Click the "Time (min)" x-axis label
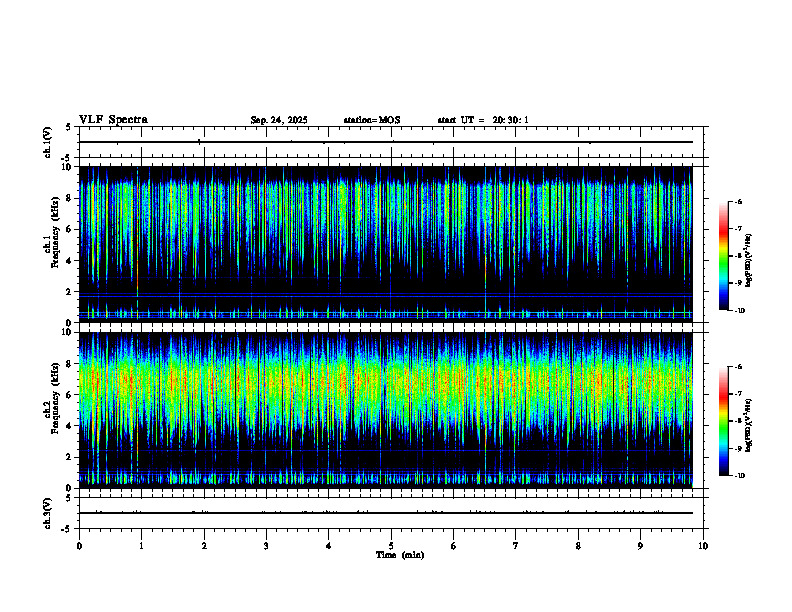Screen dimensions: 792x612 tap(400, 555)
